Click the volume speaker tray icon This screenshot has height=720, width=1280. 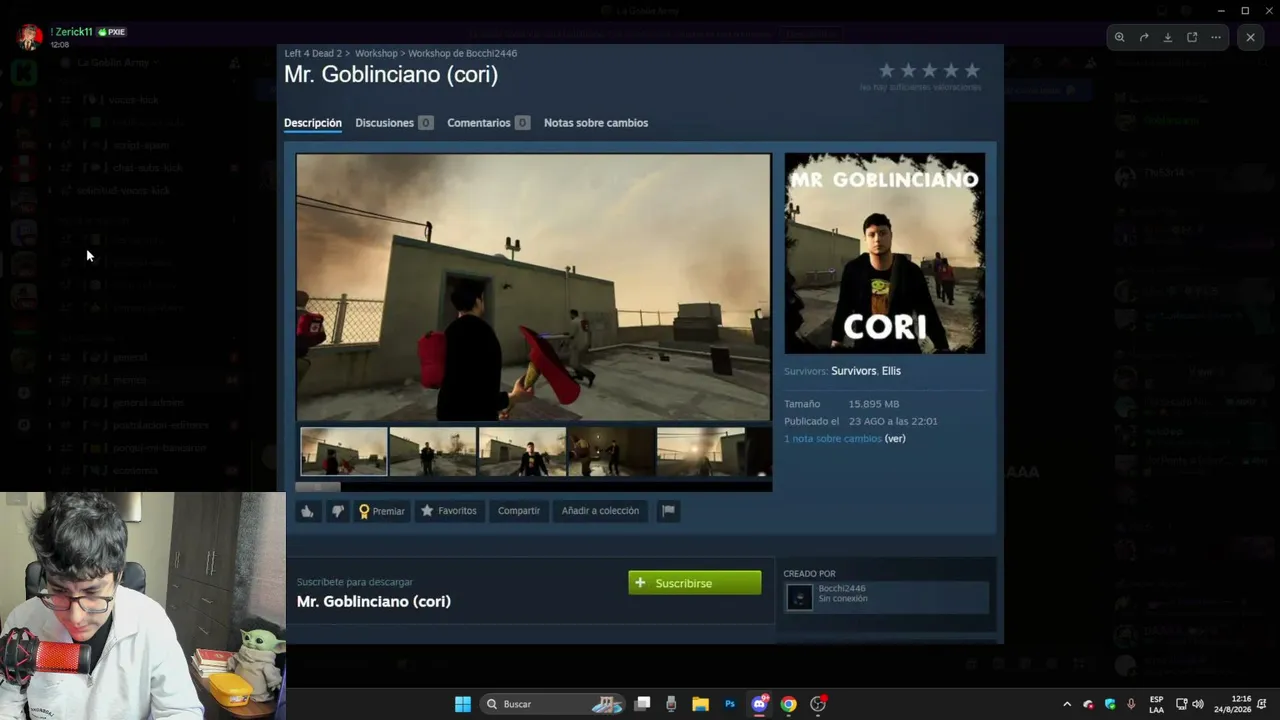[x=1198, y=704]
